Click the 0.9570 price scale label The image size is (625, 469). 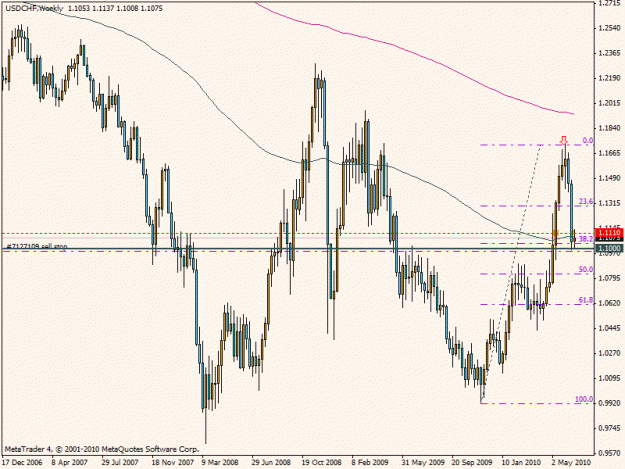[x=610, y=453]
